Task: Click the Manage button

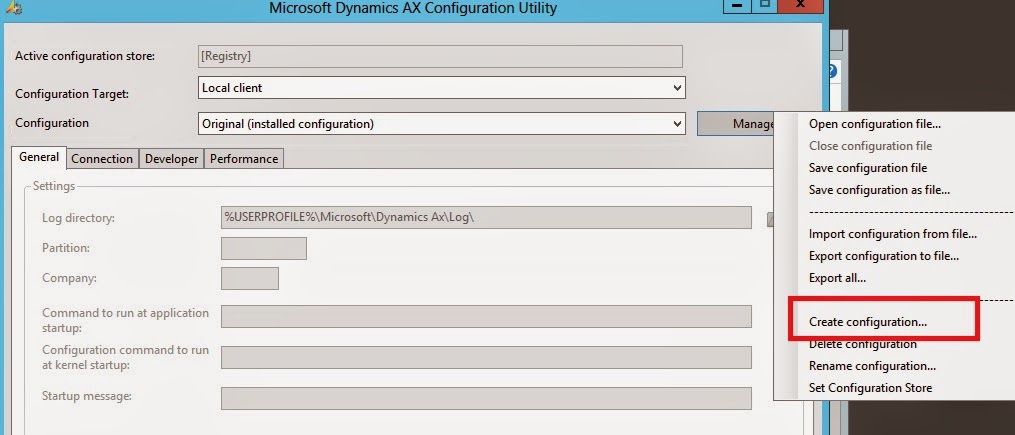Action: pyautogui.click(x=735, y=123)
